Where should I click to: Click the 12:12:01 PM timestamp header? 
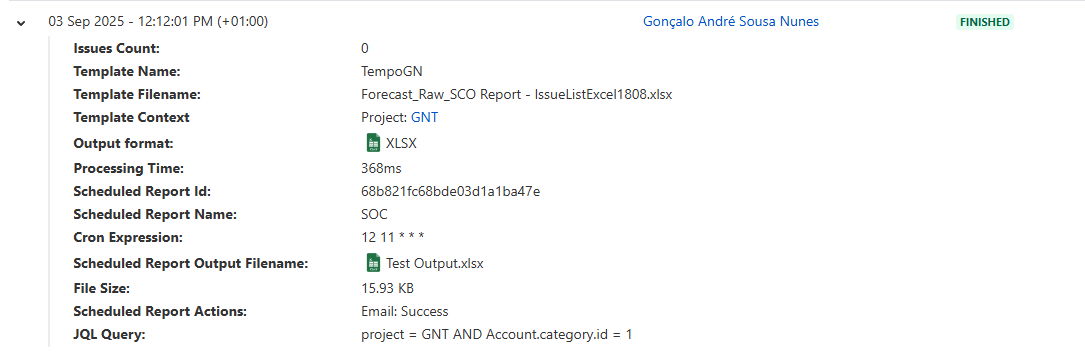[158, 21]
